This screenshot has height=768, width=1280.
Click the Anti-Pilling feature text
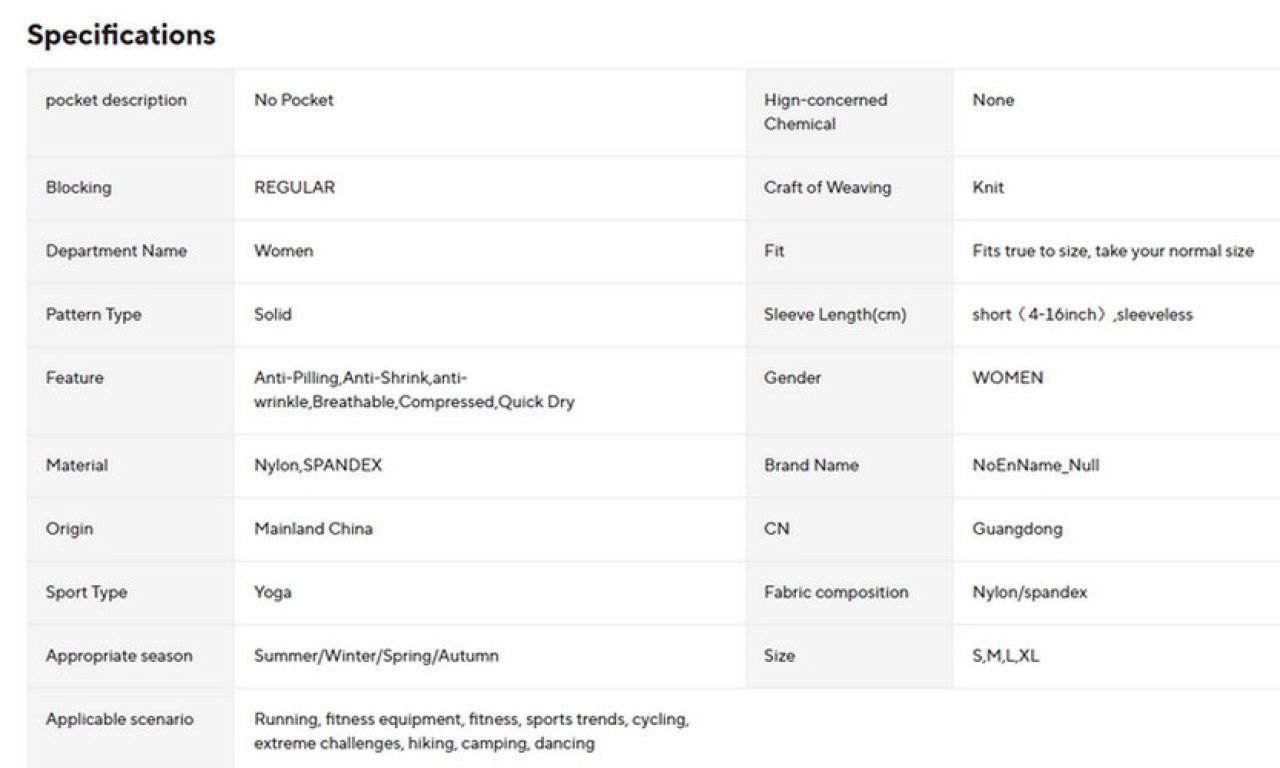coord(297,378)
